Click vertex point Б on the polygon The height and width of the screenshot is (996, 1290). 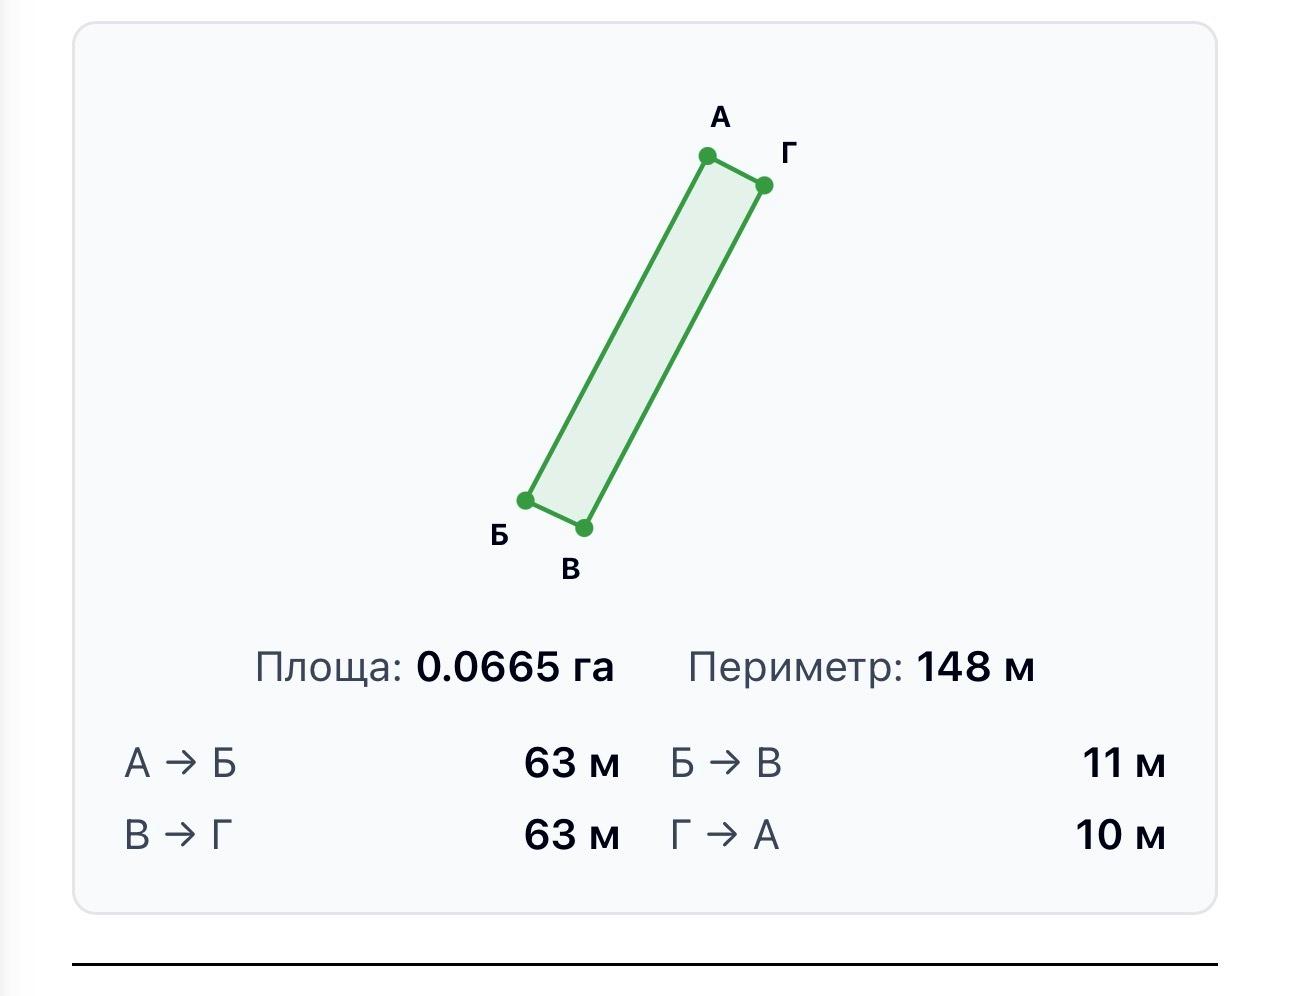(526, 500)
